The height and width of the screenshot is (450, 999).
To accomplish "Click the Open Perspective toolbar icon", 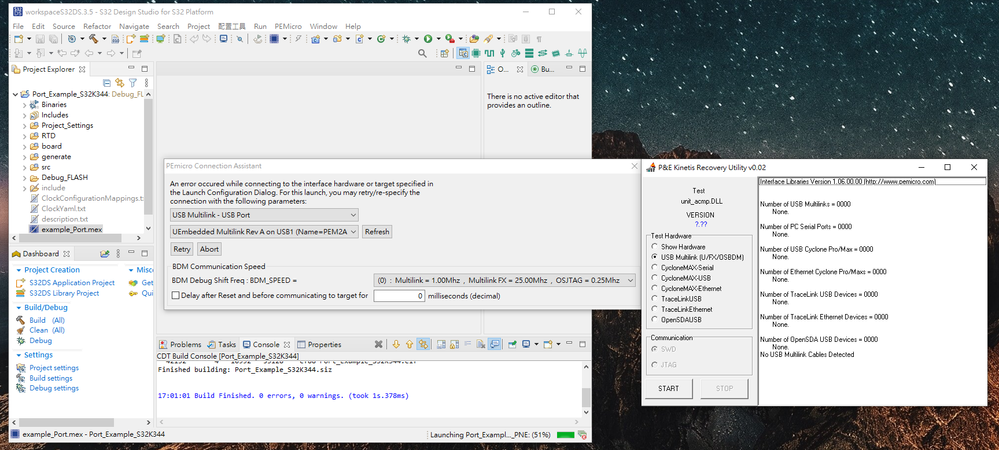I will pos(445,54).
